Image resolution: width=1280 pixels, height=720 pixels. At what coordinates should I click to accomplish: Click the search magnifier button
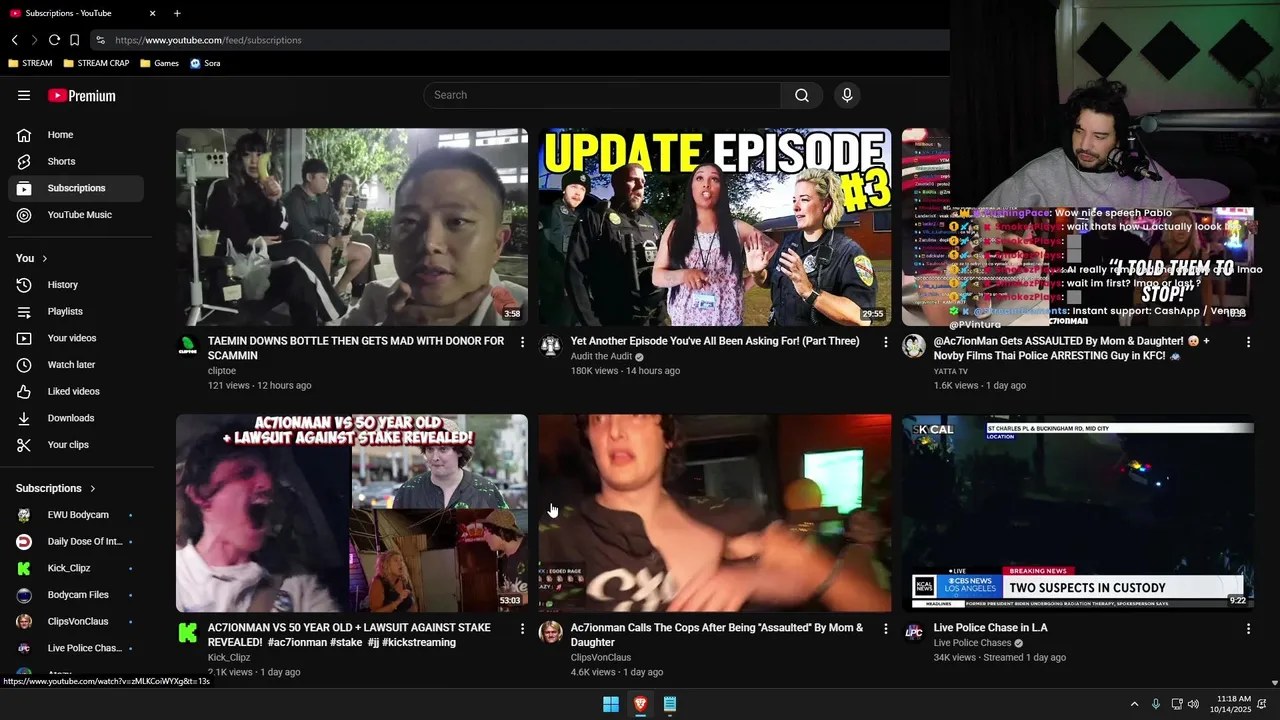click(x=802, y=95)
